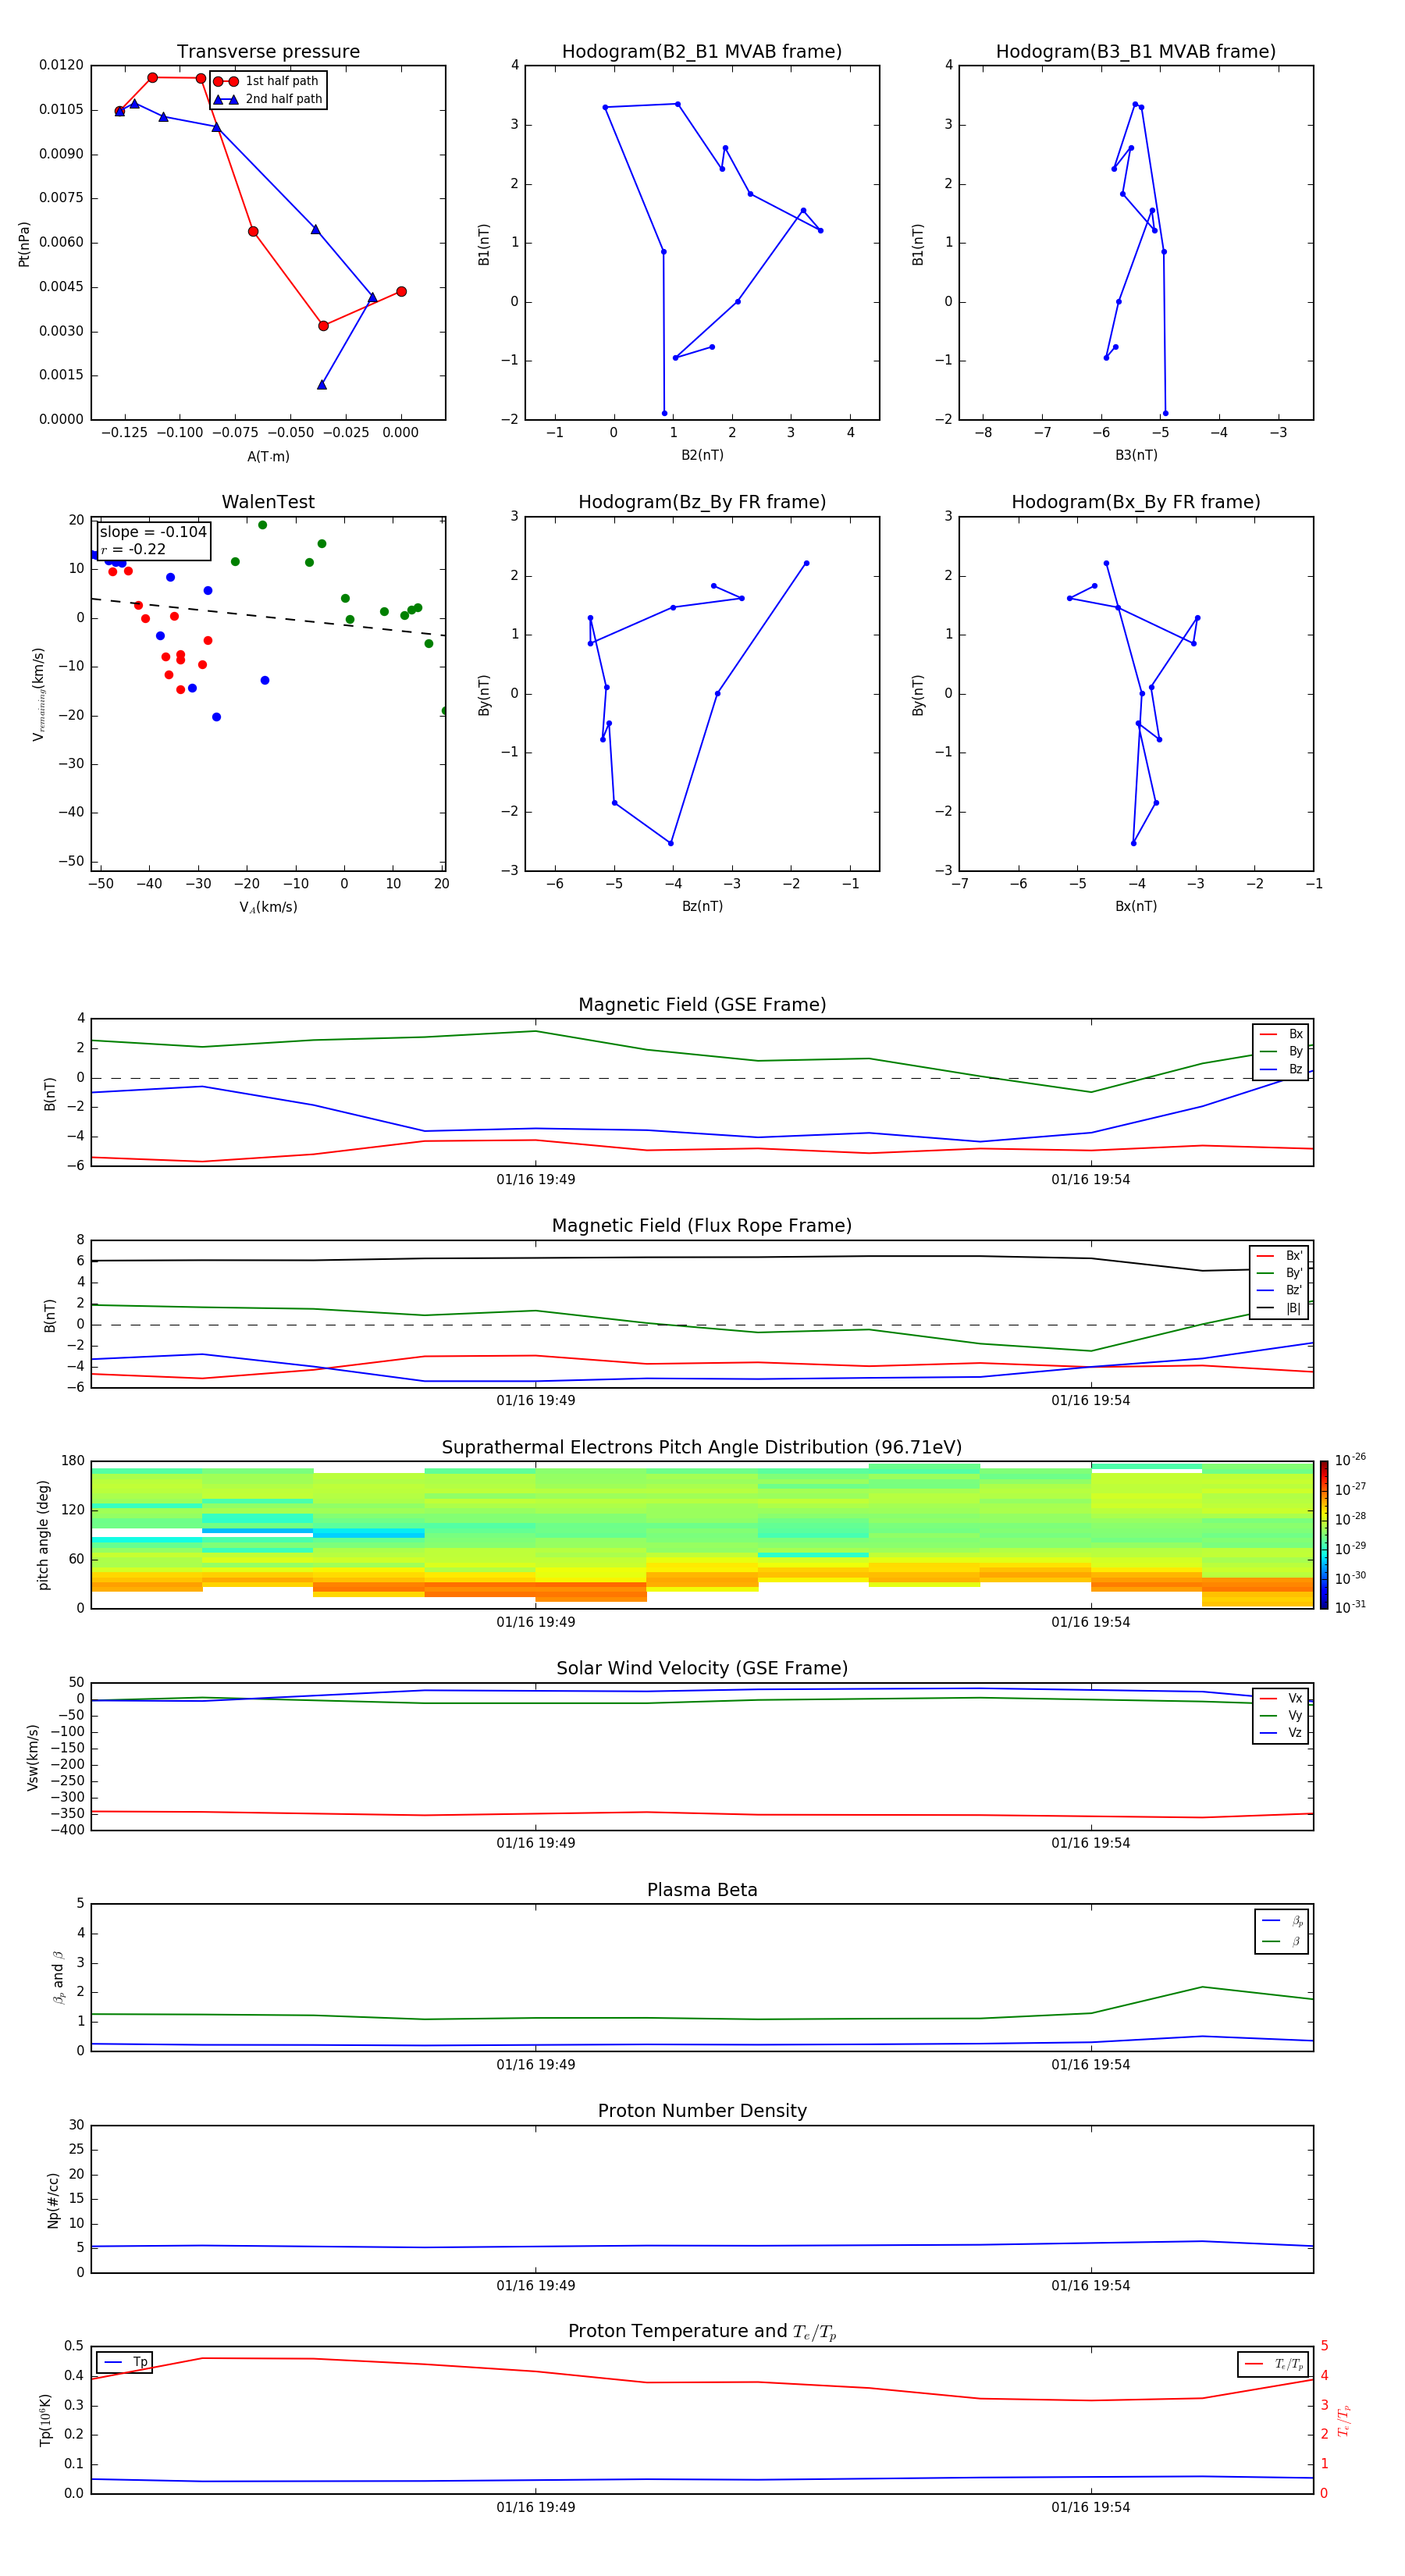The image size is (1405, 2576).
Task: Click the 'pitch angle (deg)' axis label
Action: (x=43, y=1535)
